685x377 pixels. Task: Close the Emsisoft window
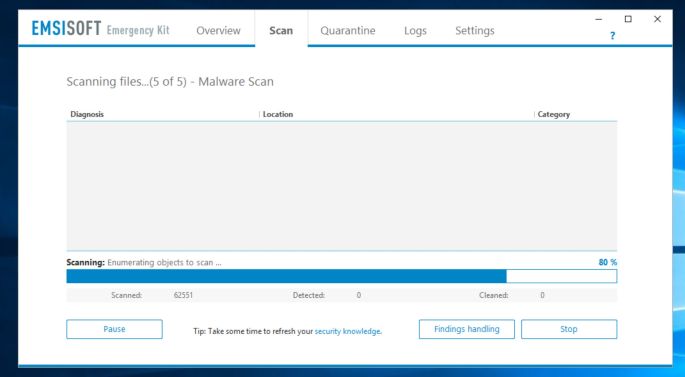click(657, 19)
